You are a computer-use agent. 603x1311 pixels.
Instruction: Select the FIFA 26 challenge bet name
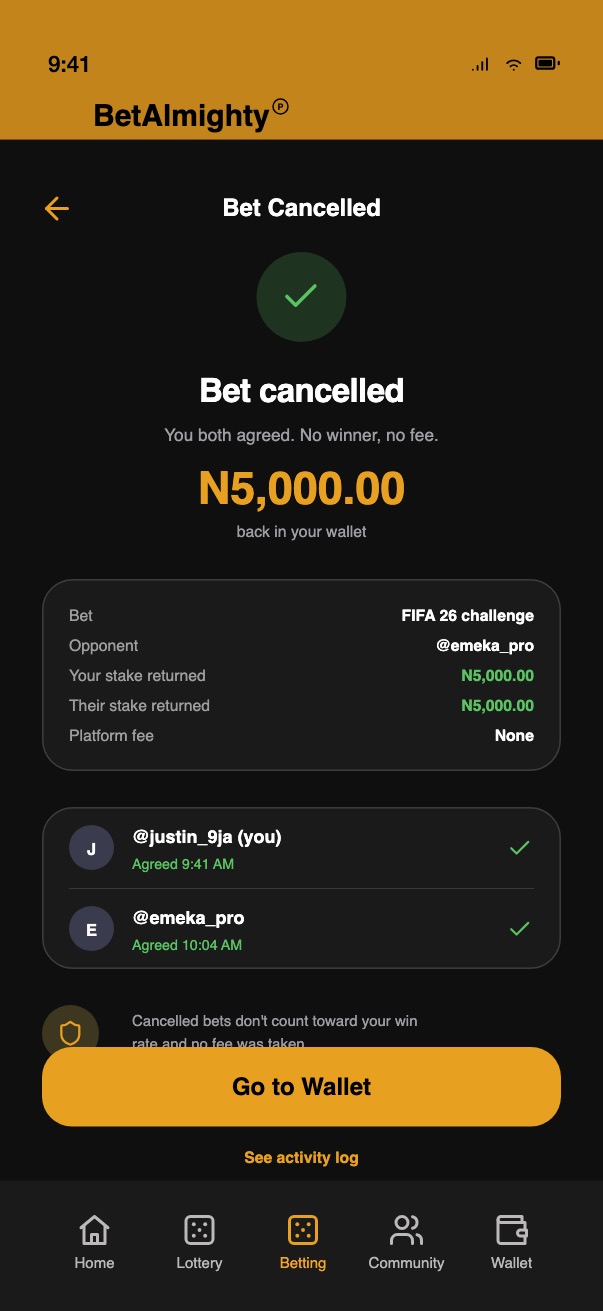(467, 616)
